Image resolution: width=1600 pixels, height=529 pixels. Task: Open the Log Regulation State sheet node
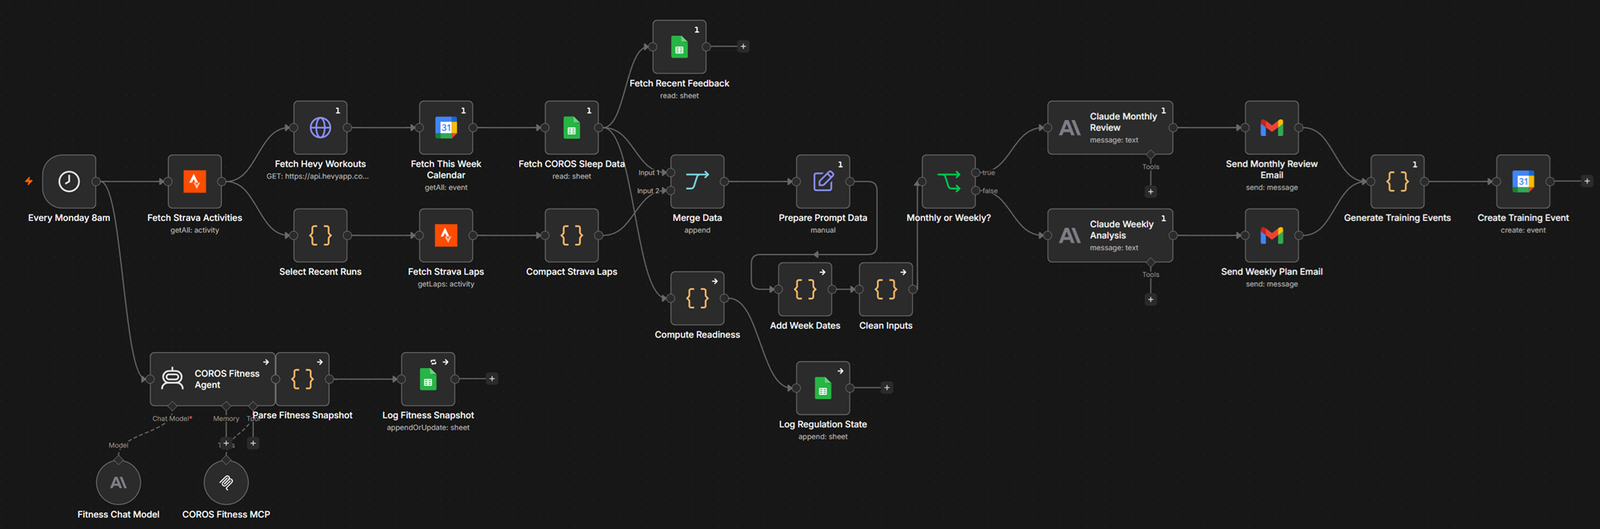823,388
